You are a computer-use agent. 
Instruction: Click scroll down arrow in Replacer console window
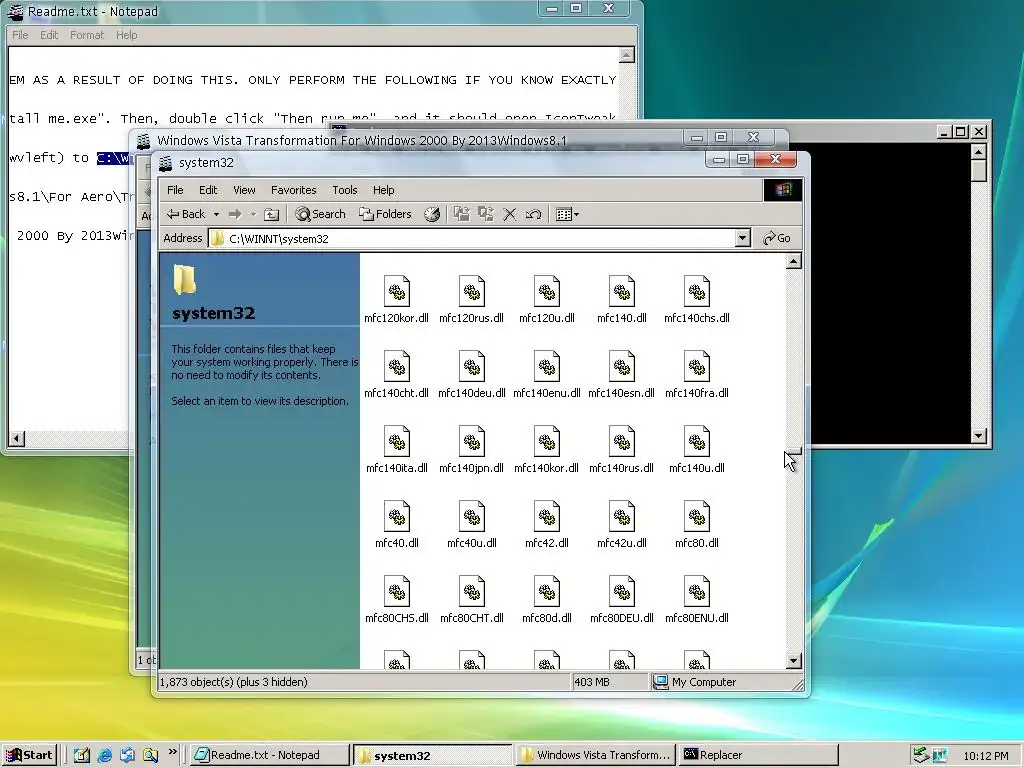pos(978,436)
